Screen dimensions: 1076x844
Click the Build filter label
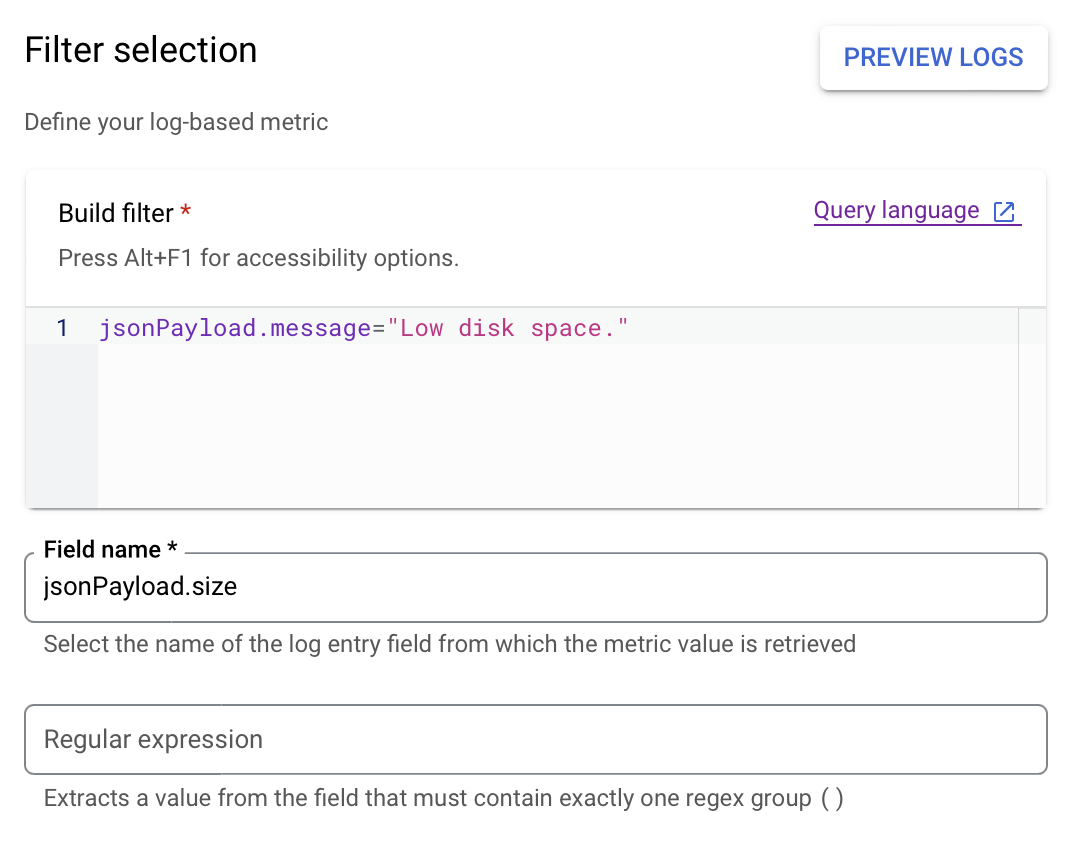click(116, 213)
